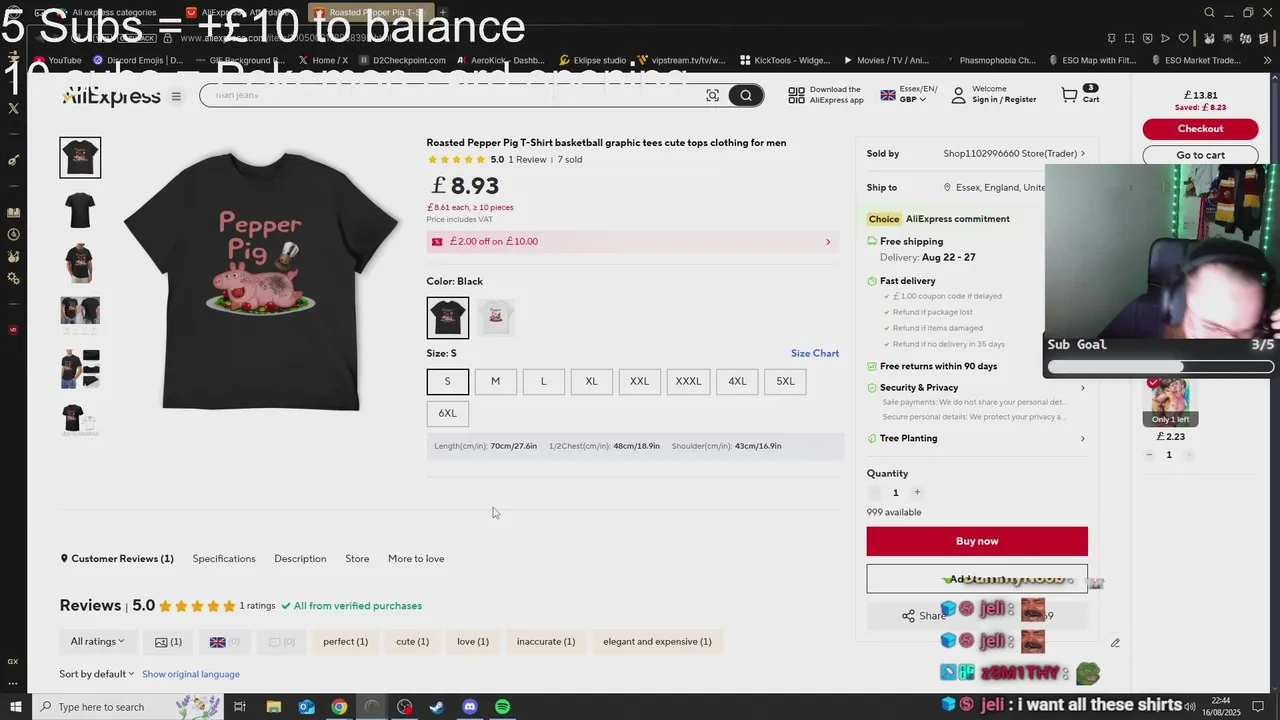Click Go to cart button
The image size is (1280, 720).
tap(1200, 155)
